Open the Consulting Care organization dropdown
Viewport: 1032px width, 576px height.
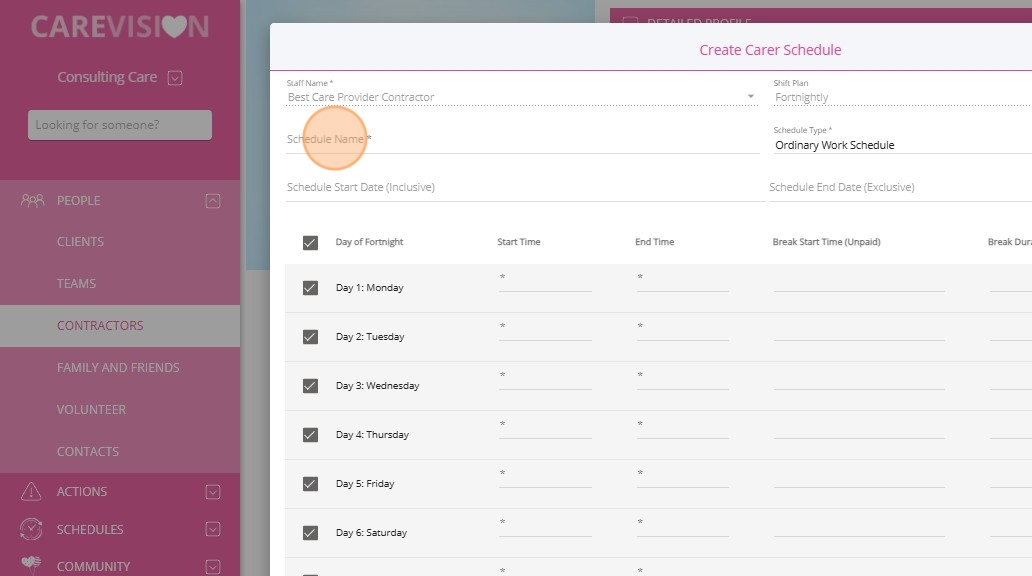tap(174, 78)
